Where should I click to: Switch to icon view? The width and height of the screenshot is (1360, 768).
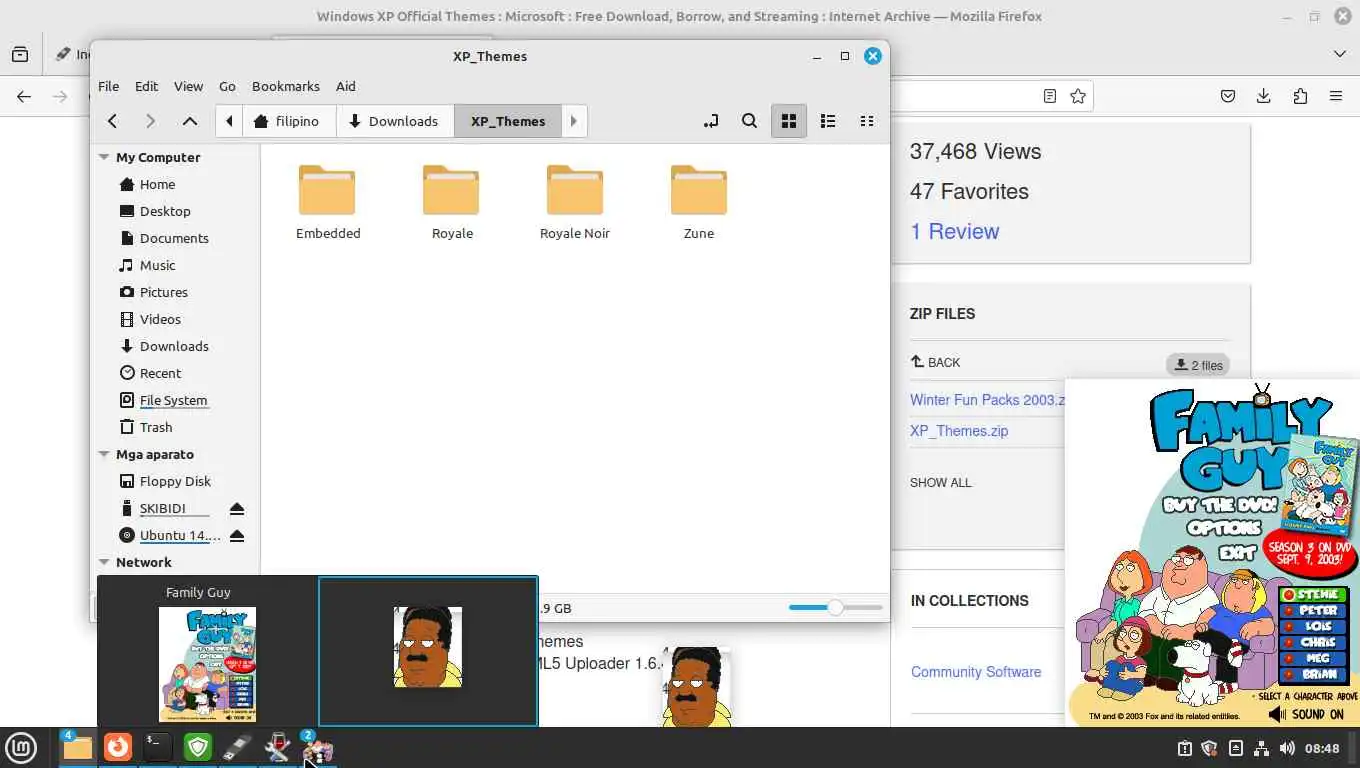[x=789, y=121]
